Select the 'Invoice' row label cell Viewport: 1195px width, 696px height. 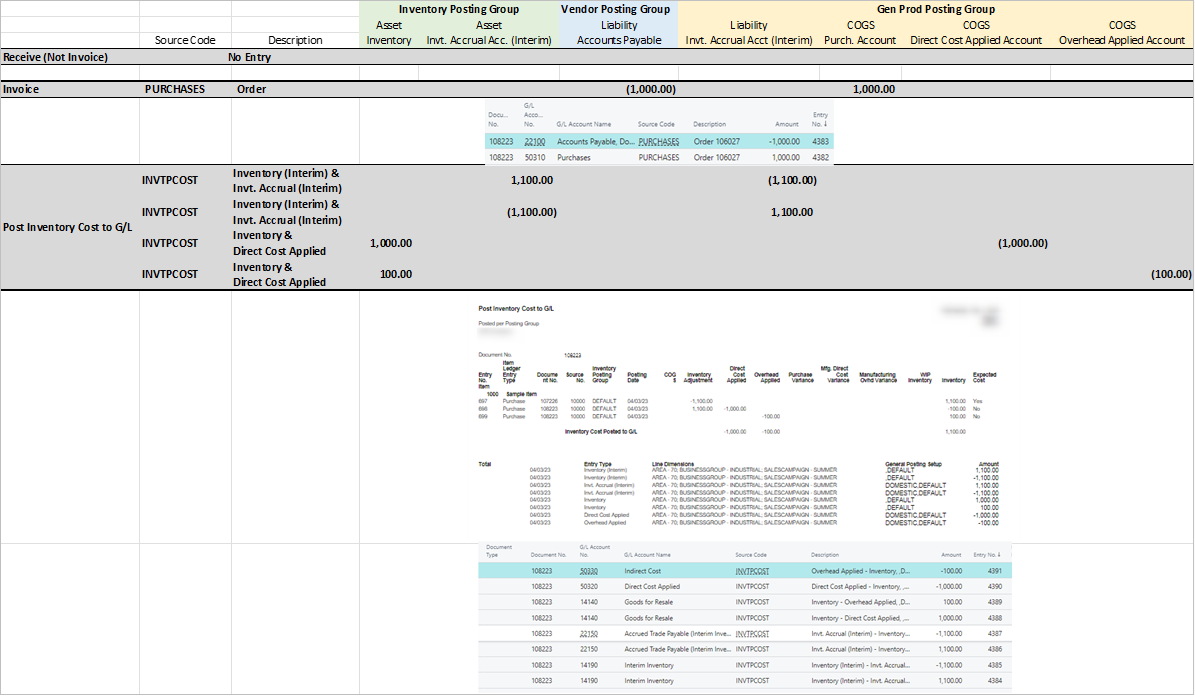pyautogui.click(x=21, y=89)
